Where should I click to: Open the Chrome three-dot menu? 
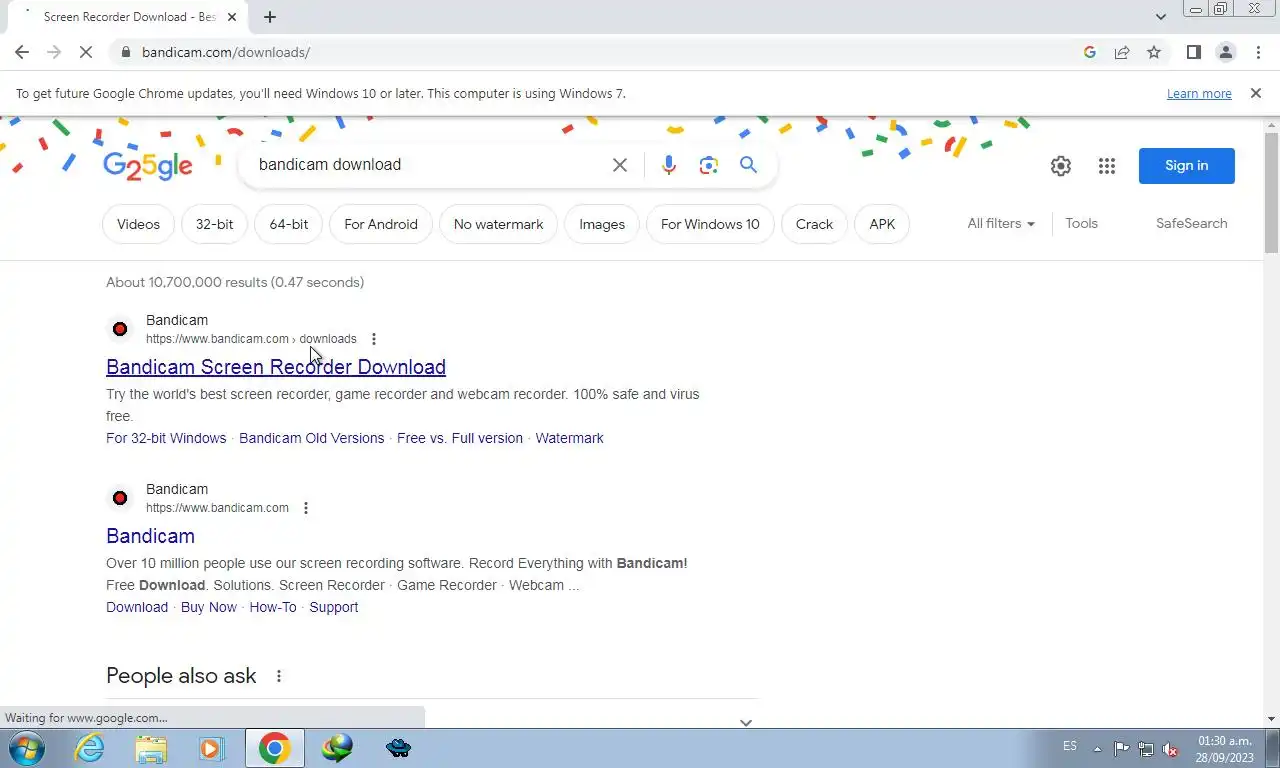(x=1257, y=52)
